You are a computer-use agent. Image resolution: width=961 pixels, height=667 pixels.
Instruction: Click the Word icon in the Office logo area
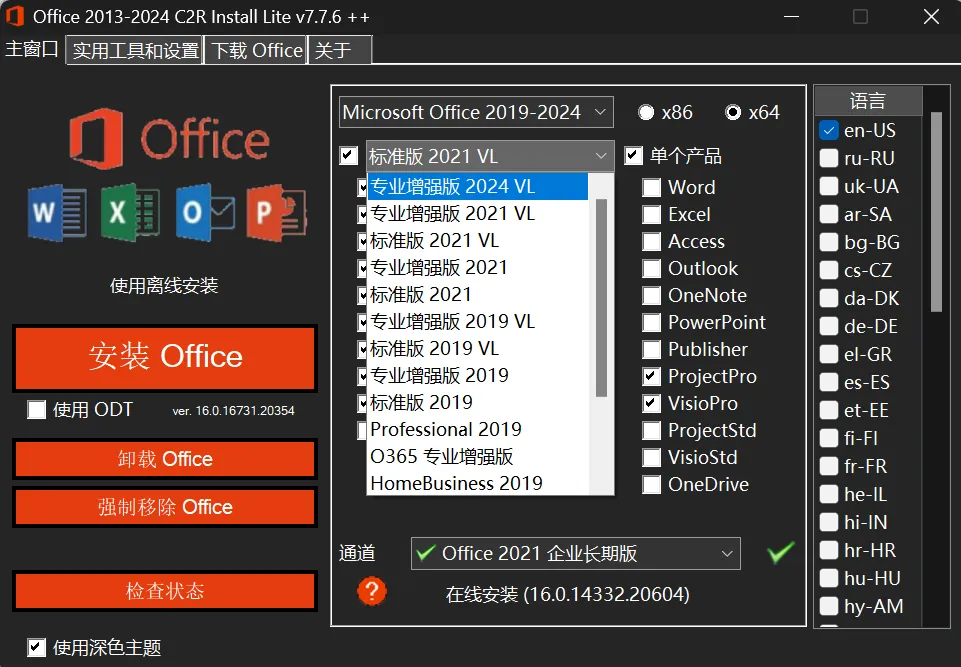click(57, 213)
